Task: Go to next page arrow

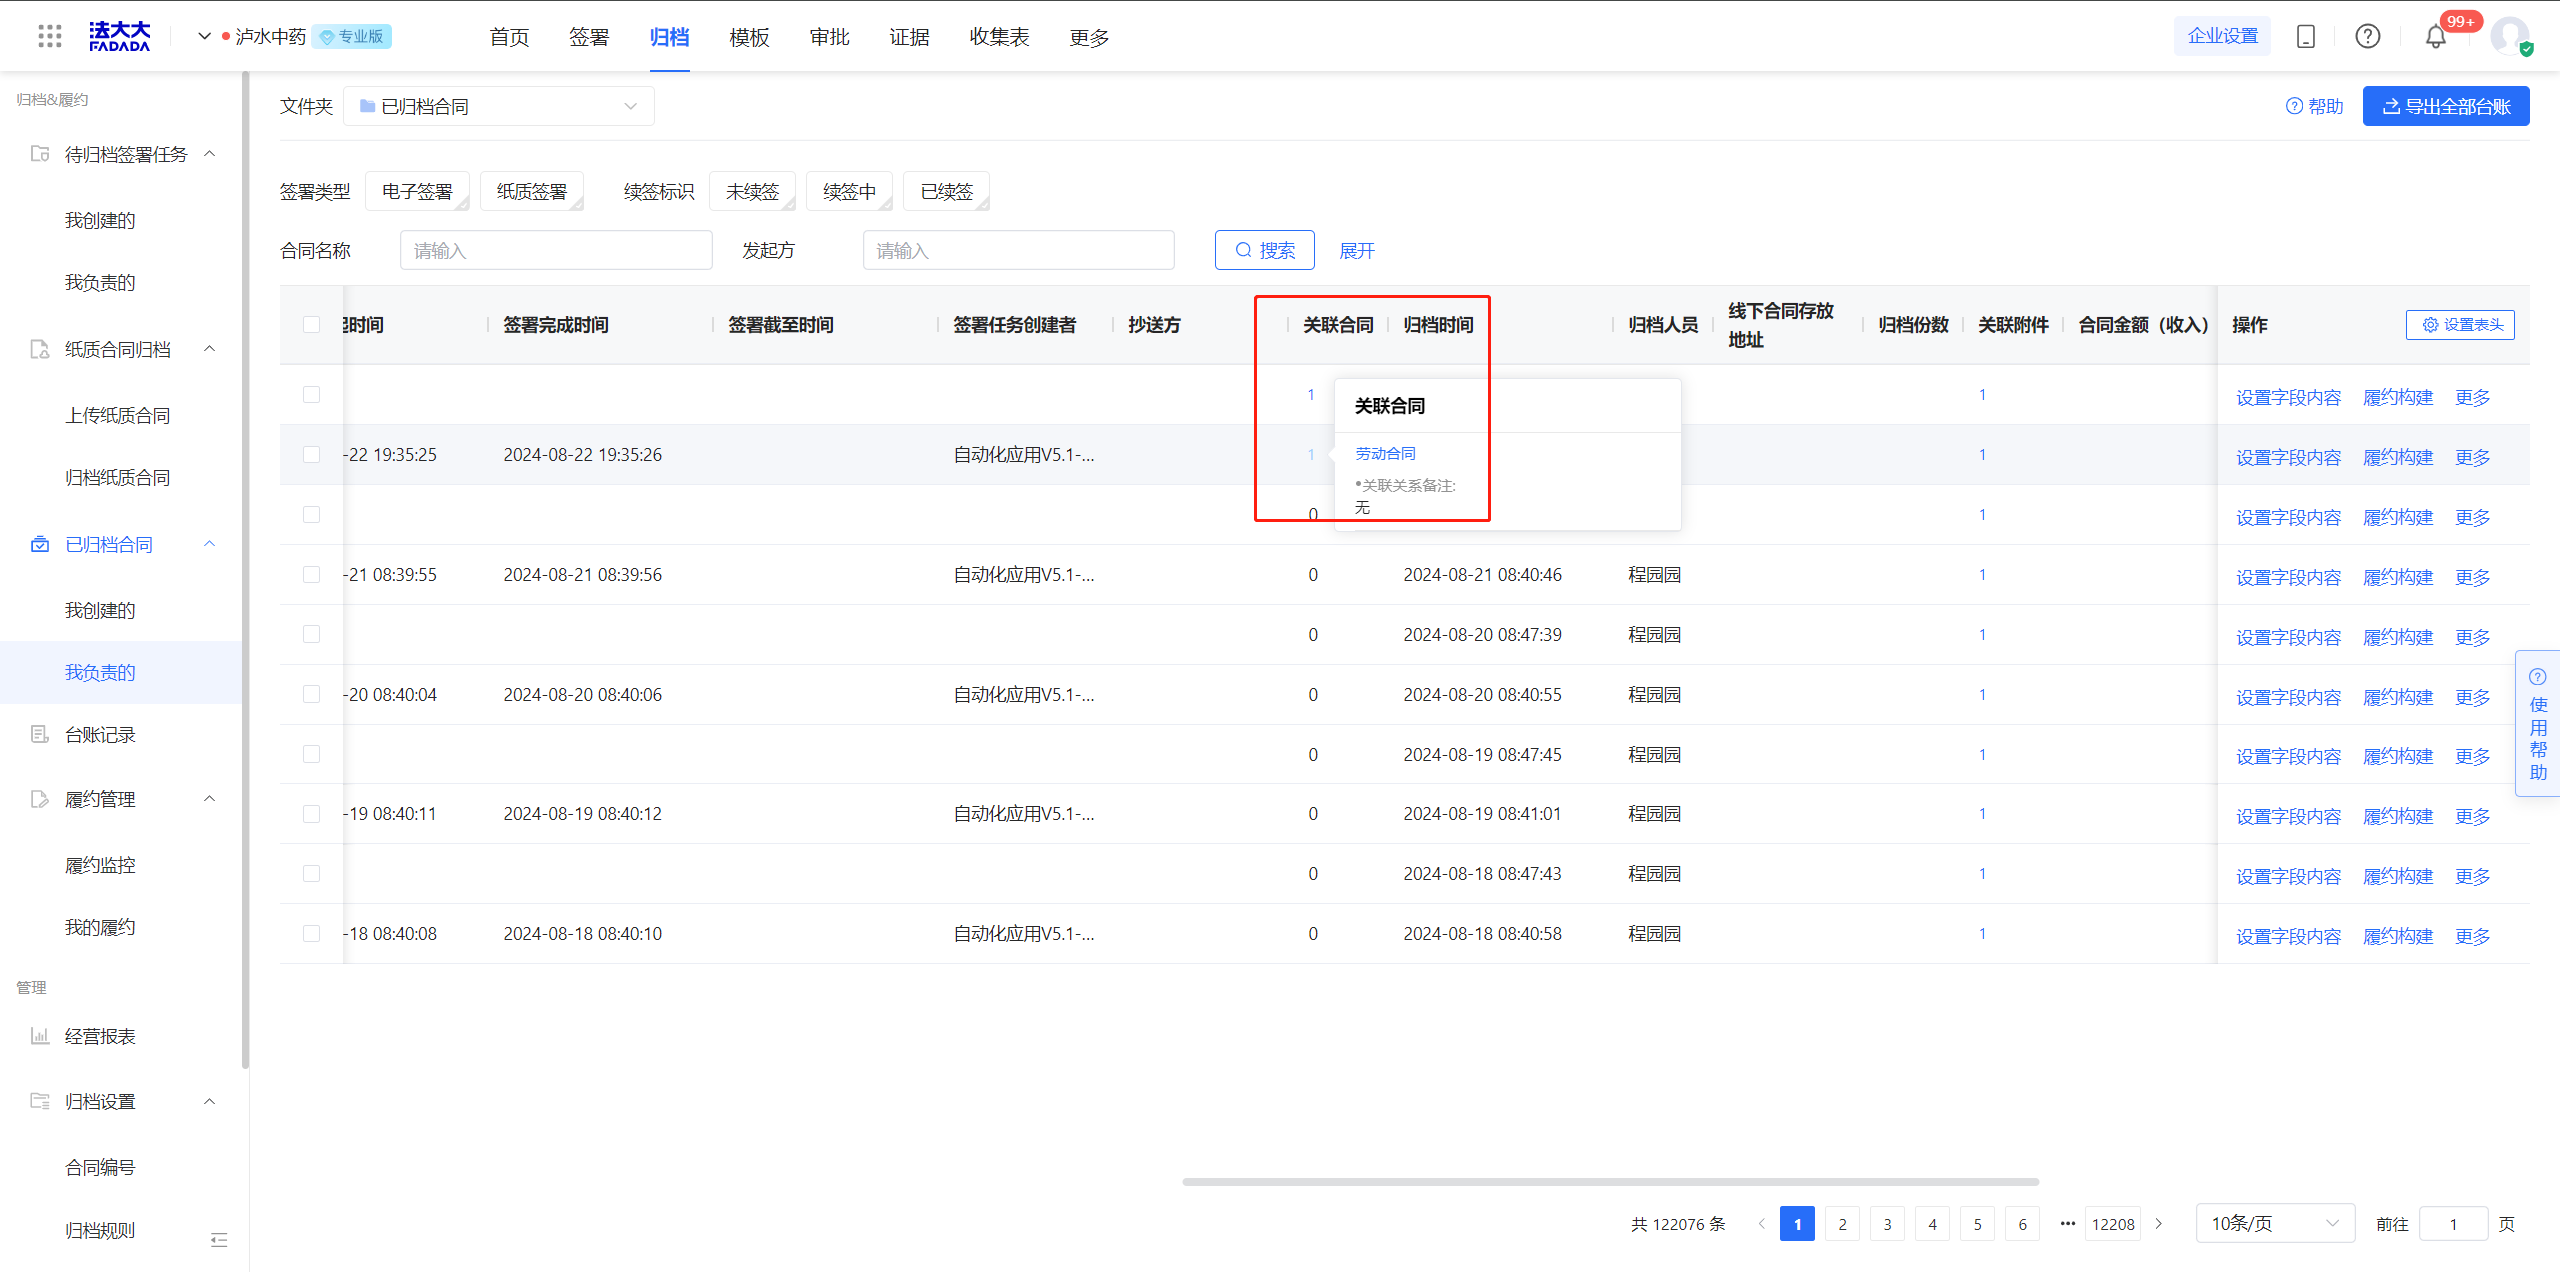Action: click(x=2159, y=1224)
